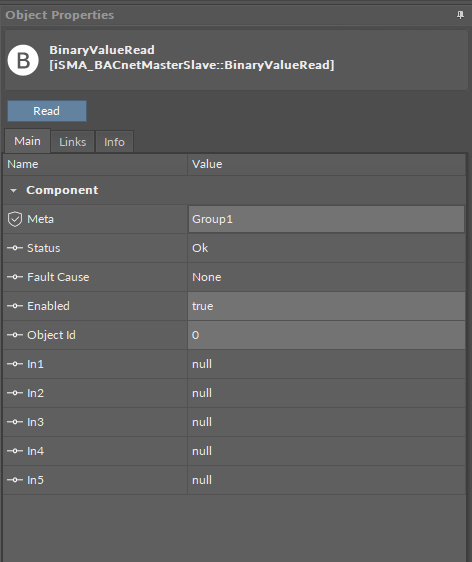Select the In3 null value cell

(x=326, y=422)
